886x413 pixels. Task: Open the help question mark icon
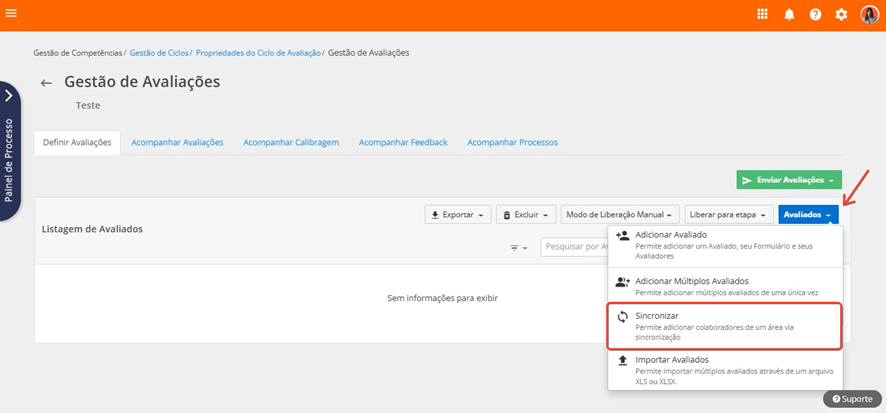click(815, 14)
